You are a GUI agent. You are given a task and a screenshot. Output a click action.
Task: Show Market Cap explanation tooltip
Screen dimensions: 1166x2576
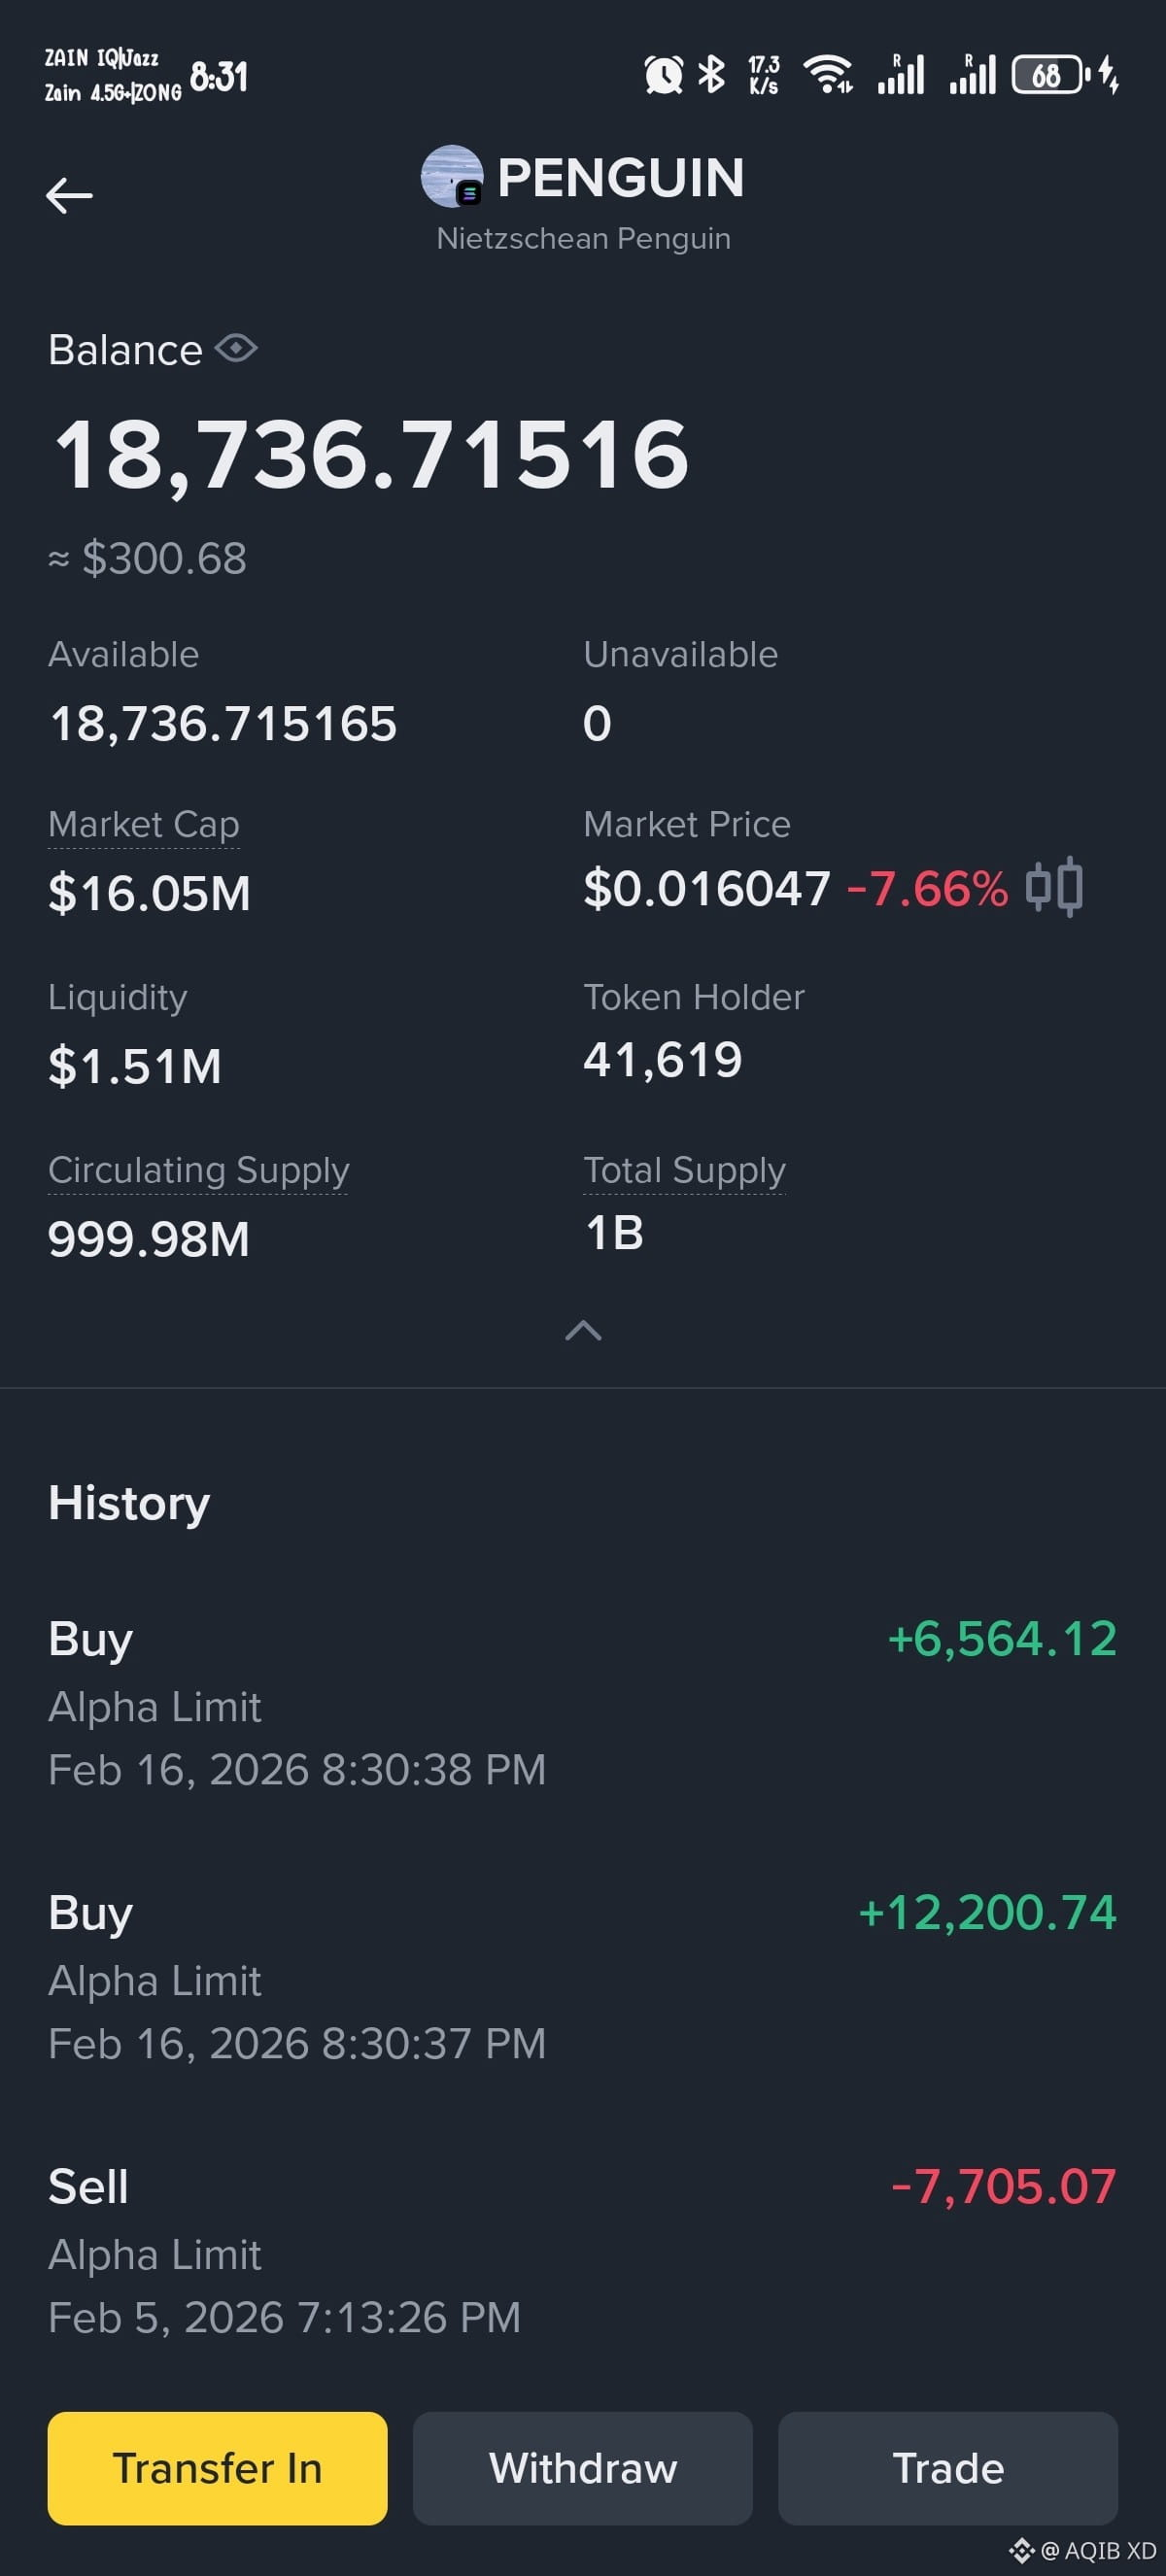(x=144, y=825)
